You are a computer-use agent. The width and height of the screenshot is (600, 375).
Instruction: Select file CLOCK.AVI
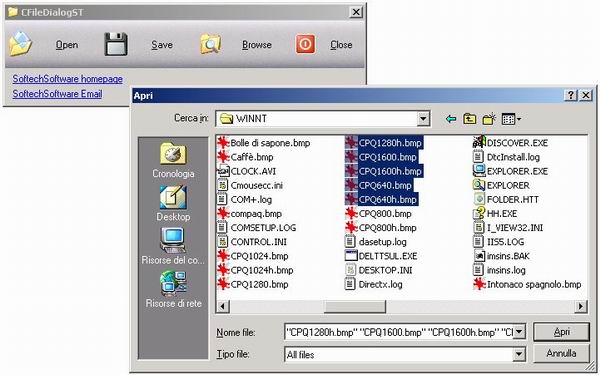click(x=246, y=171)
